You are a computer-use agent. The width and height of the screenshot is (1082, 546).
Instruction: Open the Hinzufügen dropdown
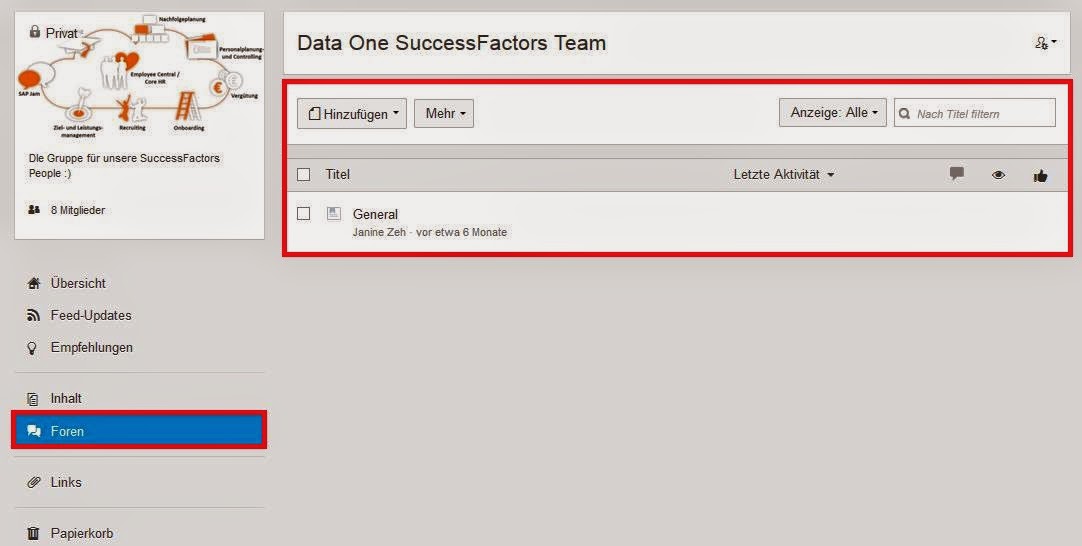(352, 114)
